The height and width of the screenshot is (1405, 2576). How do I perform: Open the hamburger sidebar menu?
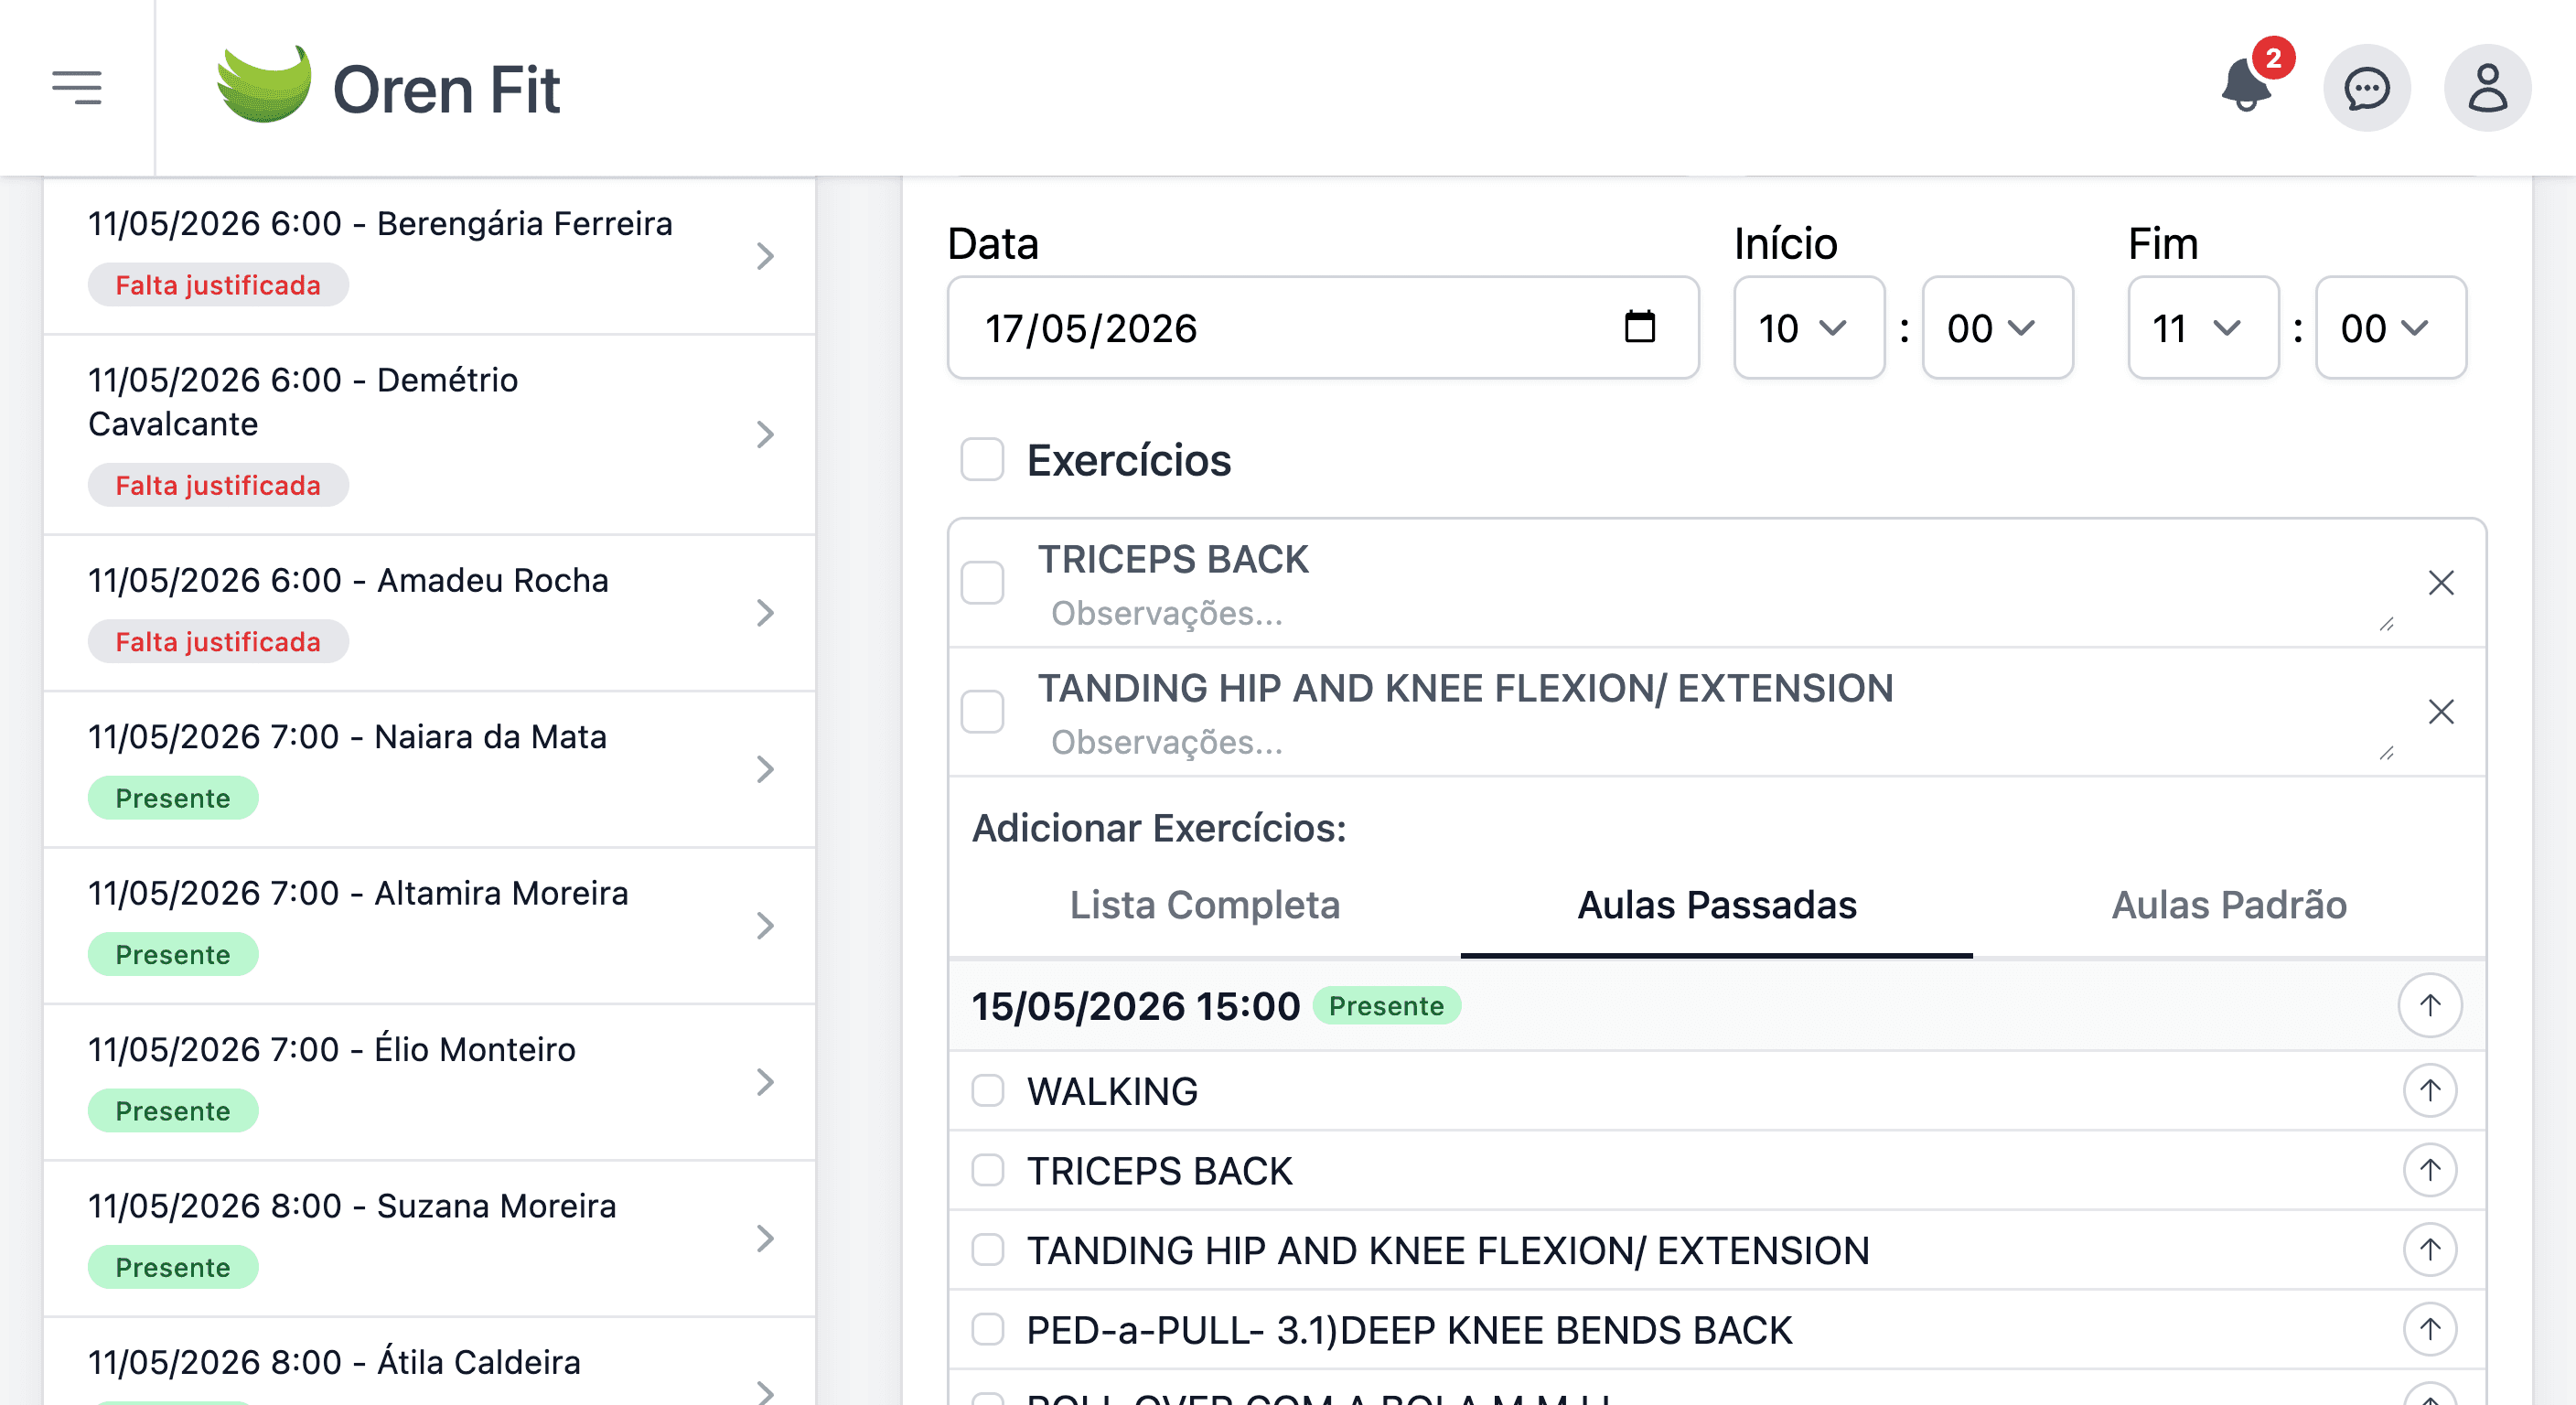pyautogui.click(x=77, y=87)
